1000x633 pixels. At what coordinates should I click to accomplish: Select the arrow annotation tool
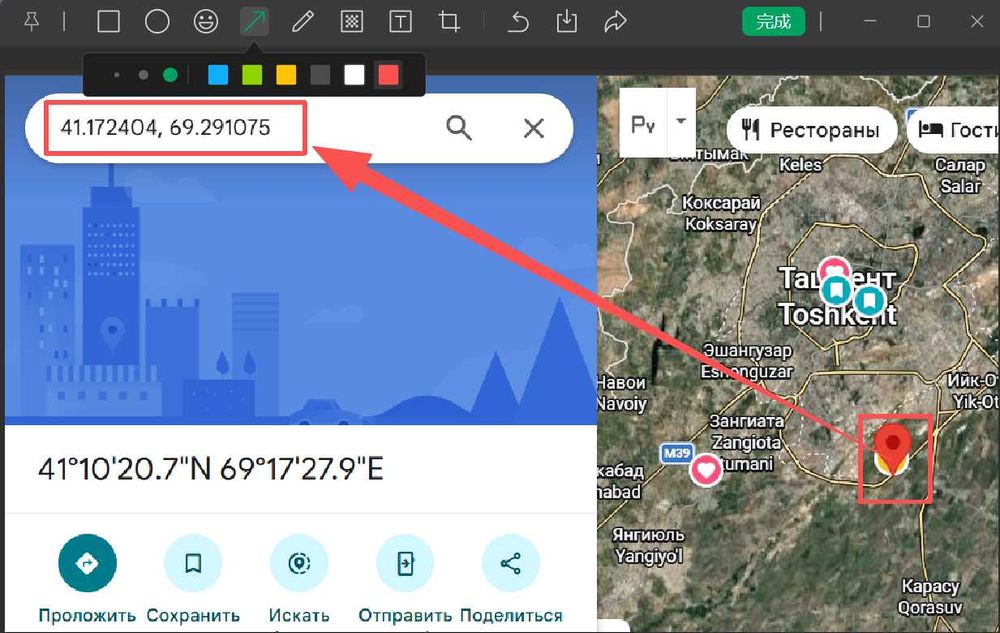[254, 22]
